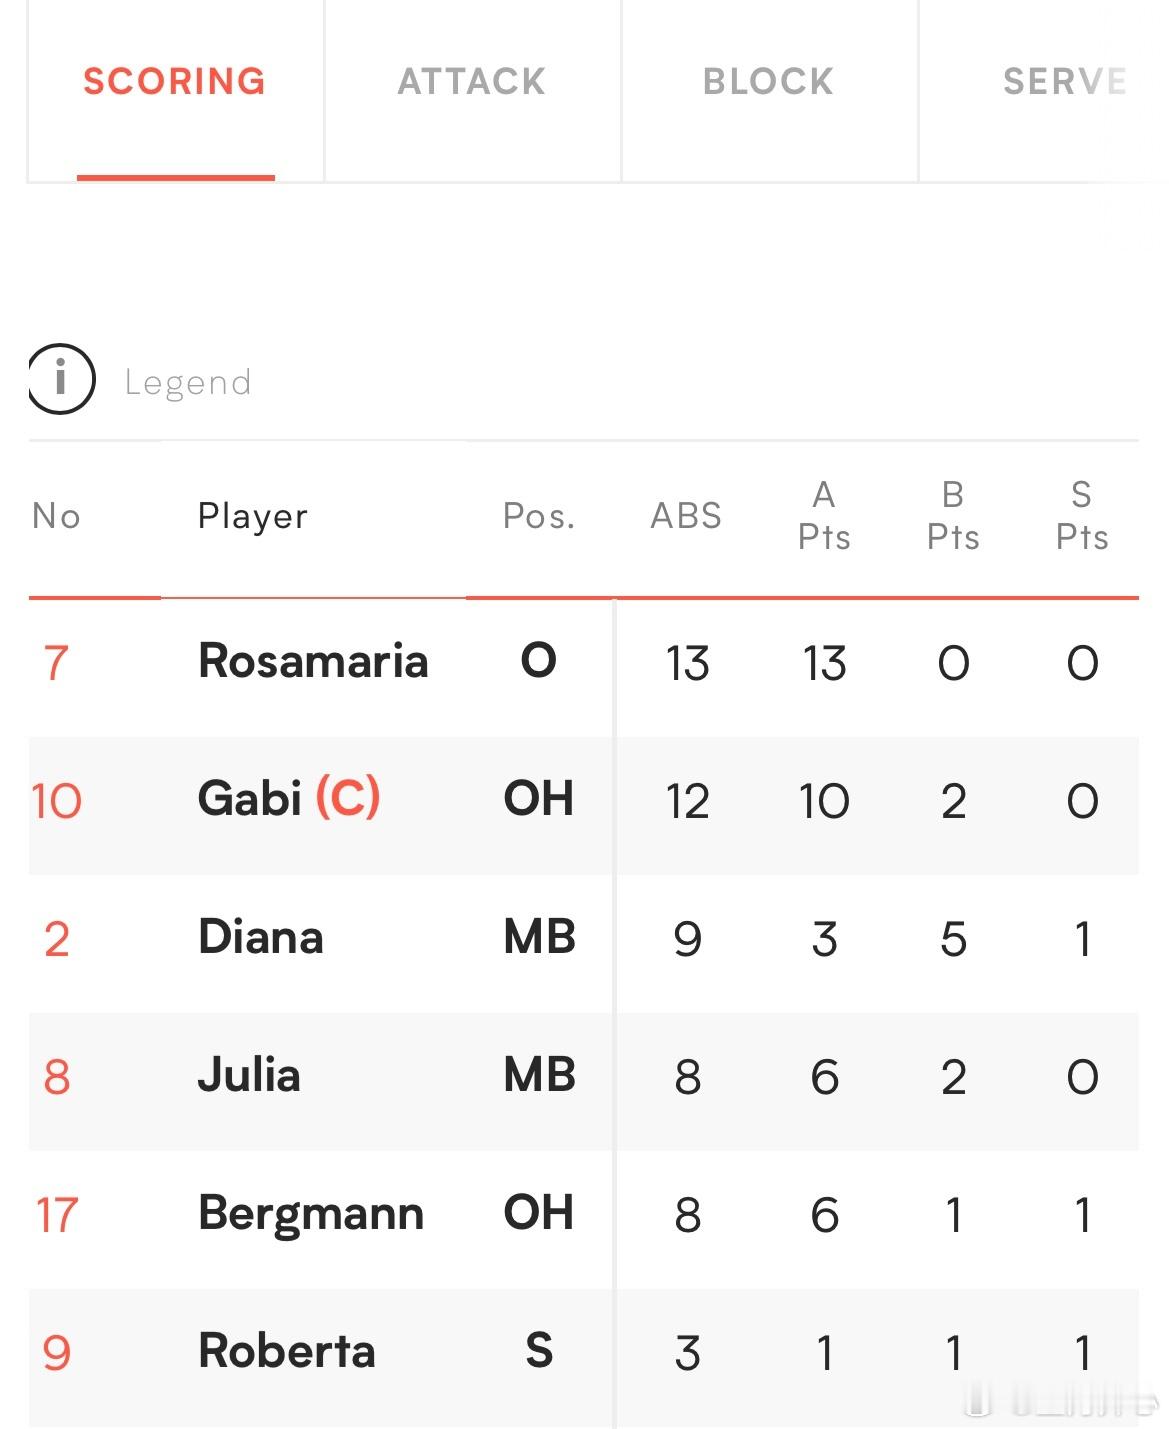
Task: Select Julia in the player list
Action: (x=249, y=1075)
